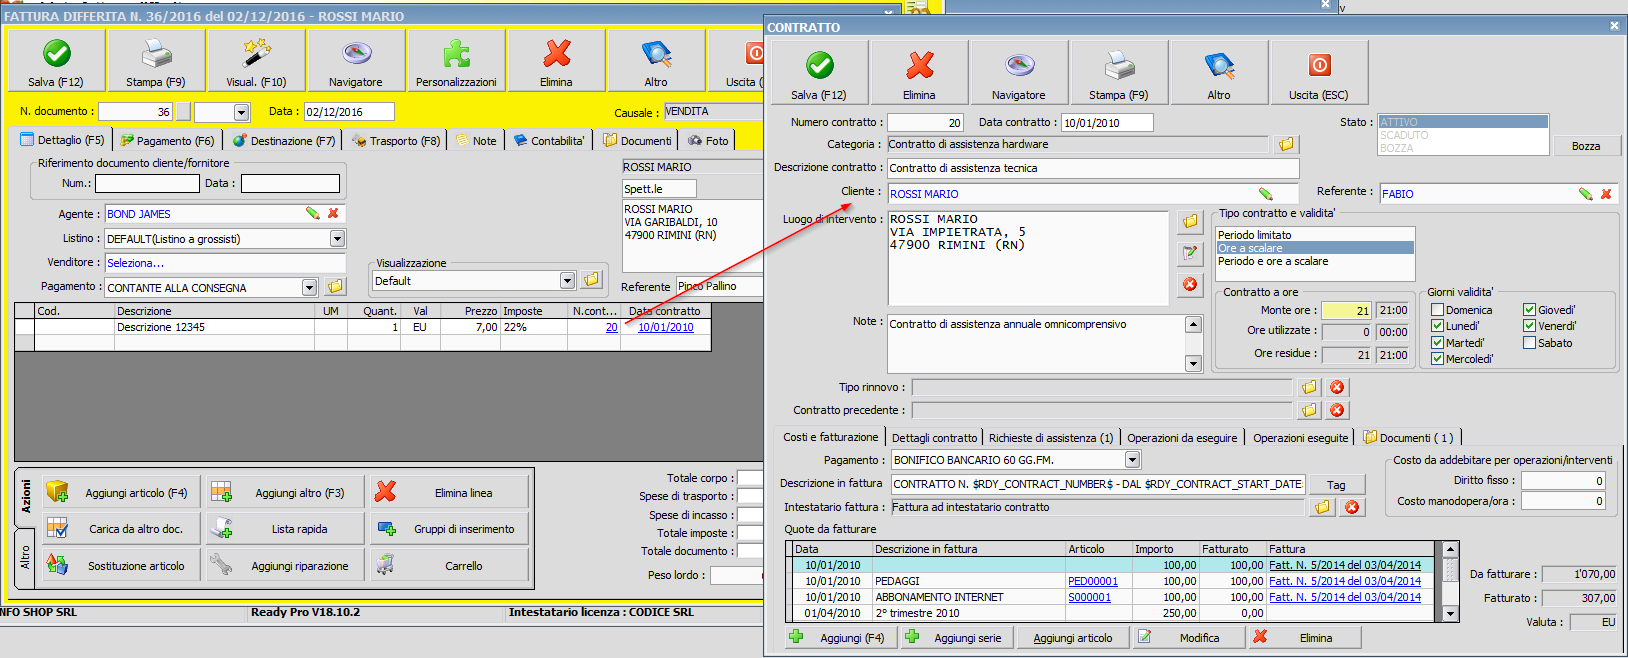Open the Operazioni da eseguire tab
The image size is (1628, 658).
pyautogui.click(x=1182, y=438)
